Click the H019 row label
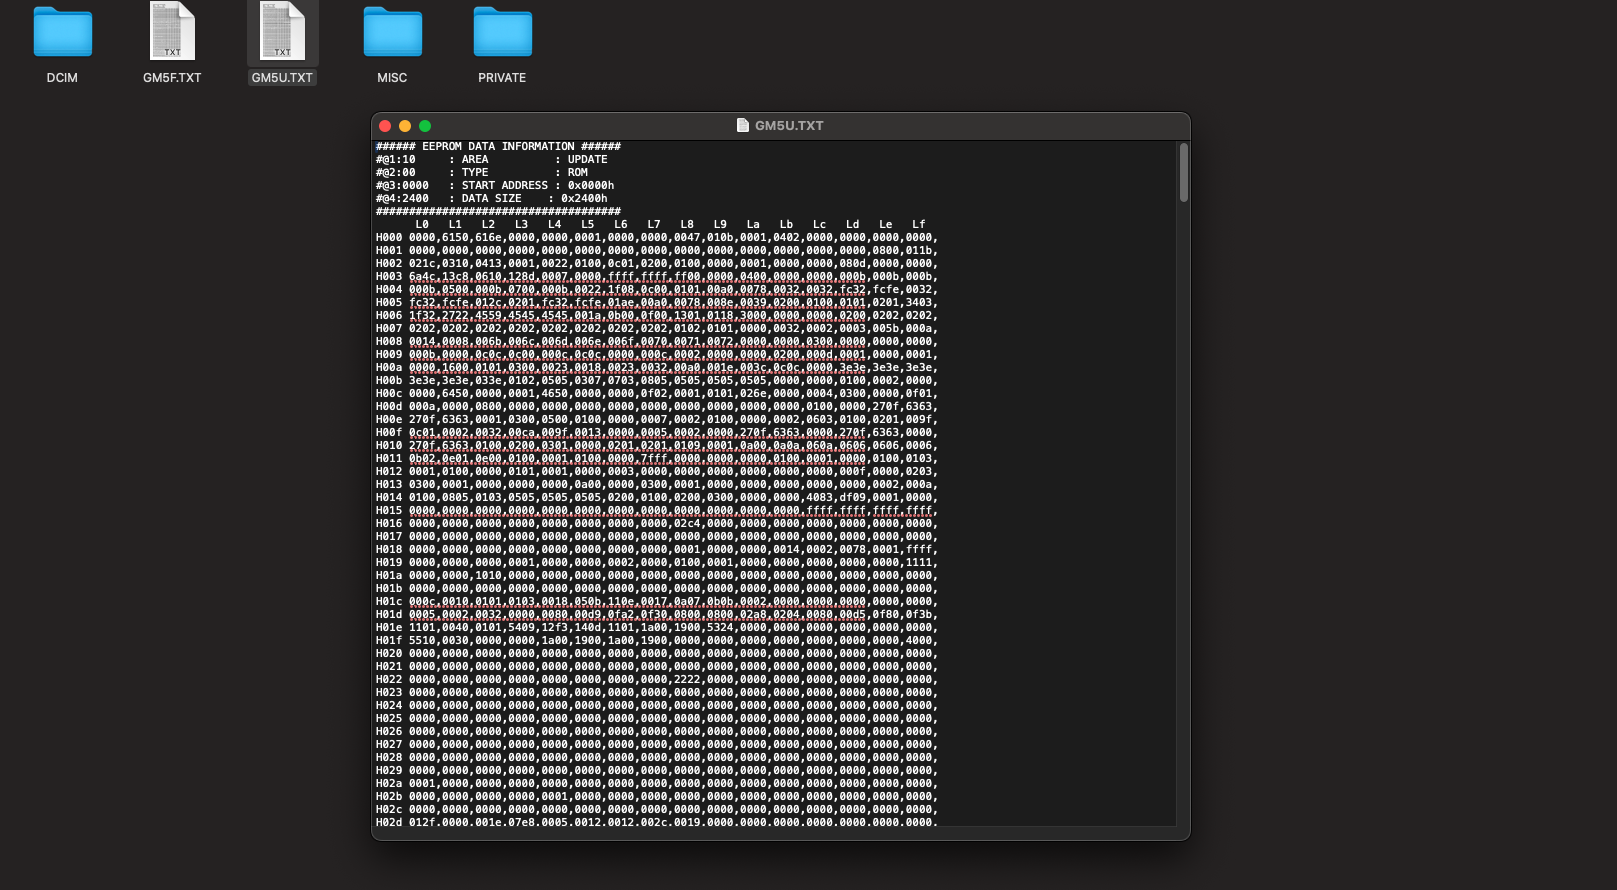 [x=389, y=563]
